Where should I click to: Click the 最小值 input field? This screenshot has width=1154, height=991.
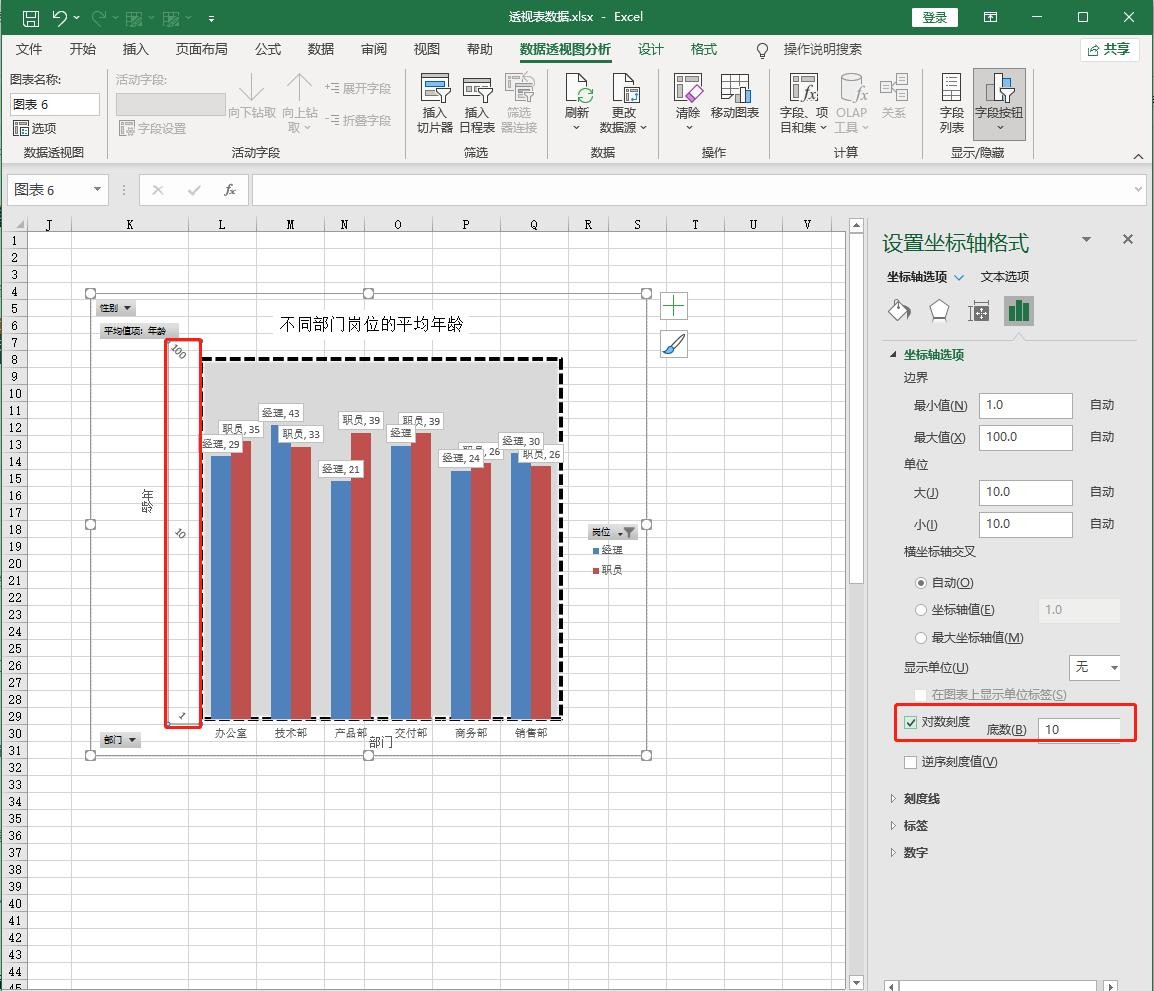1025,405
